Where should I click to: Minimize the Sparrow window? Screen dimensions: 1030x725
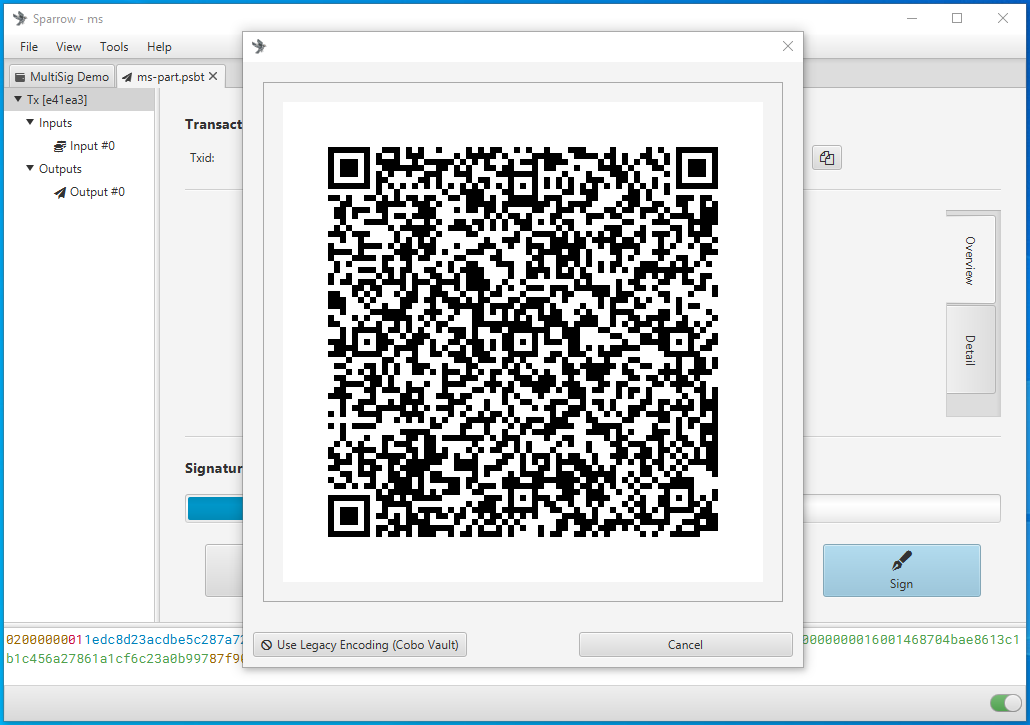[912, 18]
